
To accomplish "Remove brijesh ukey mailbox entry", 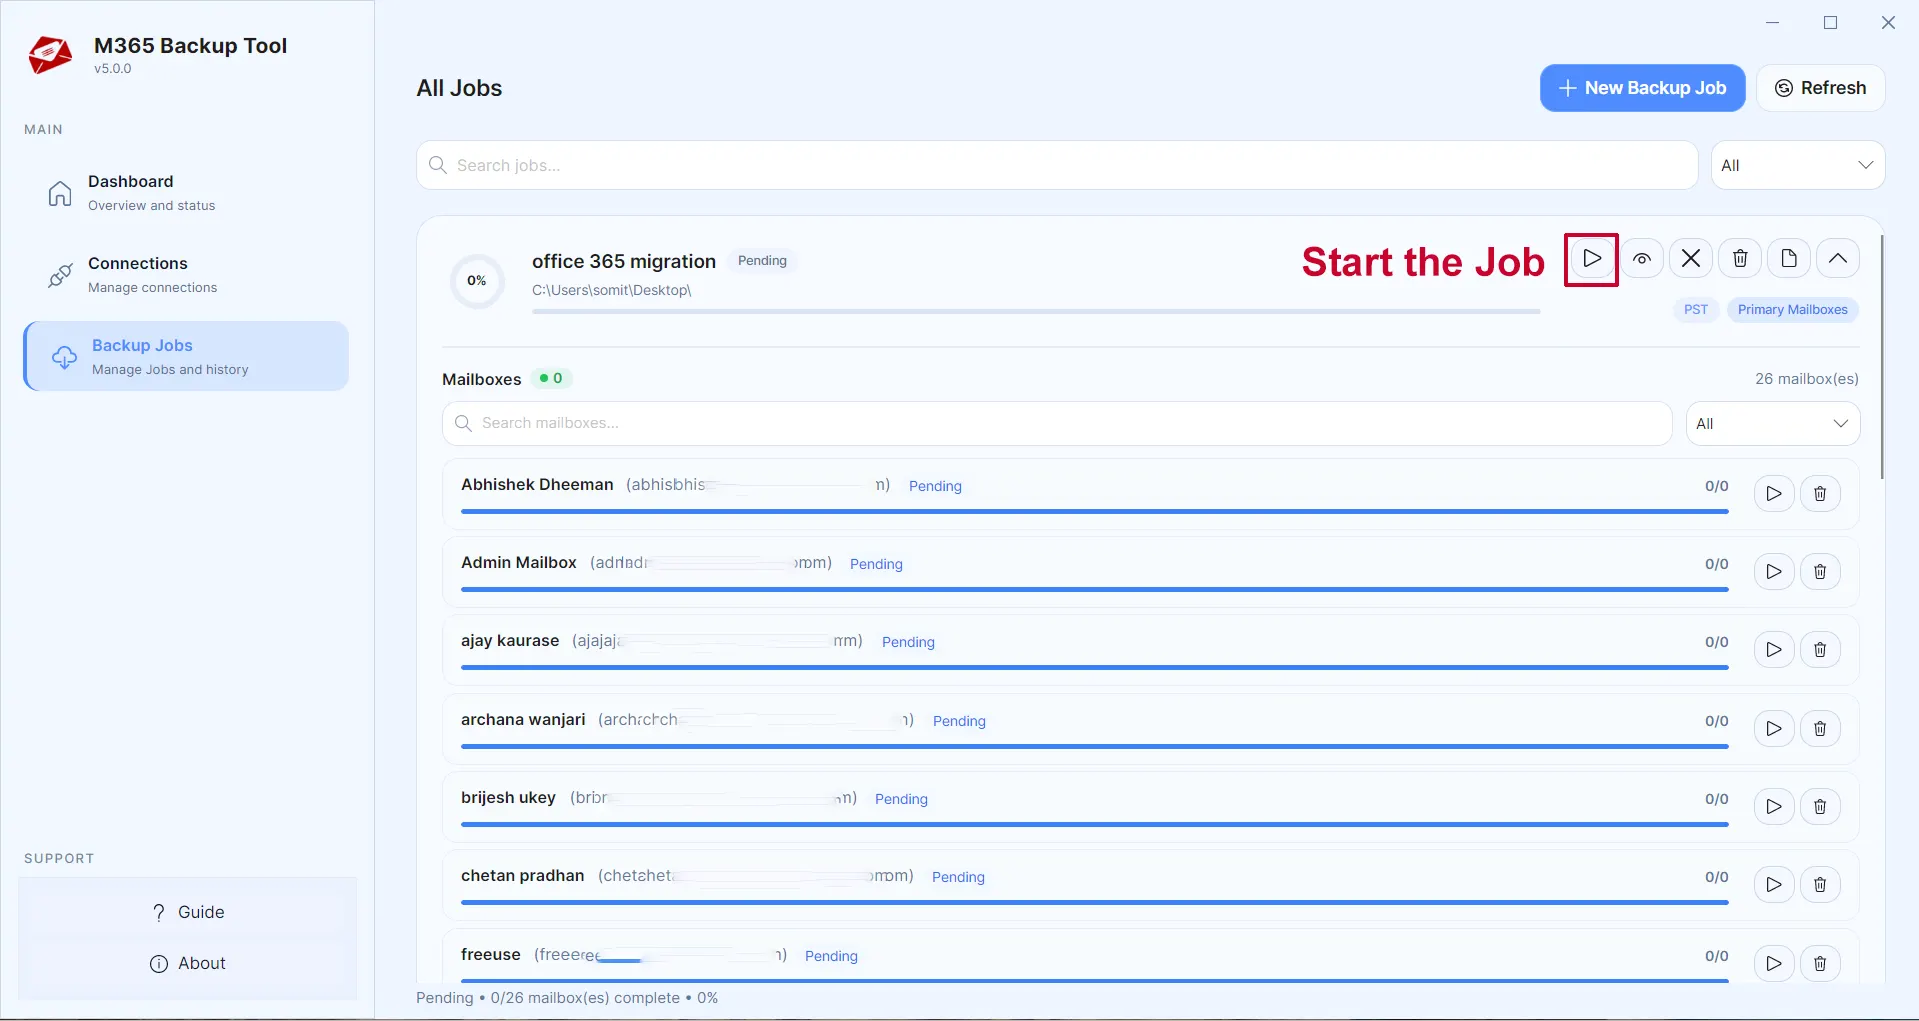I will pyautogui.click(x=1820, y=807).
